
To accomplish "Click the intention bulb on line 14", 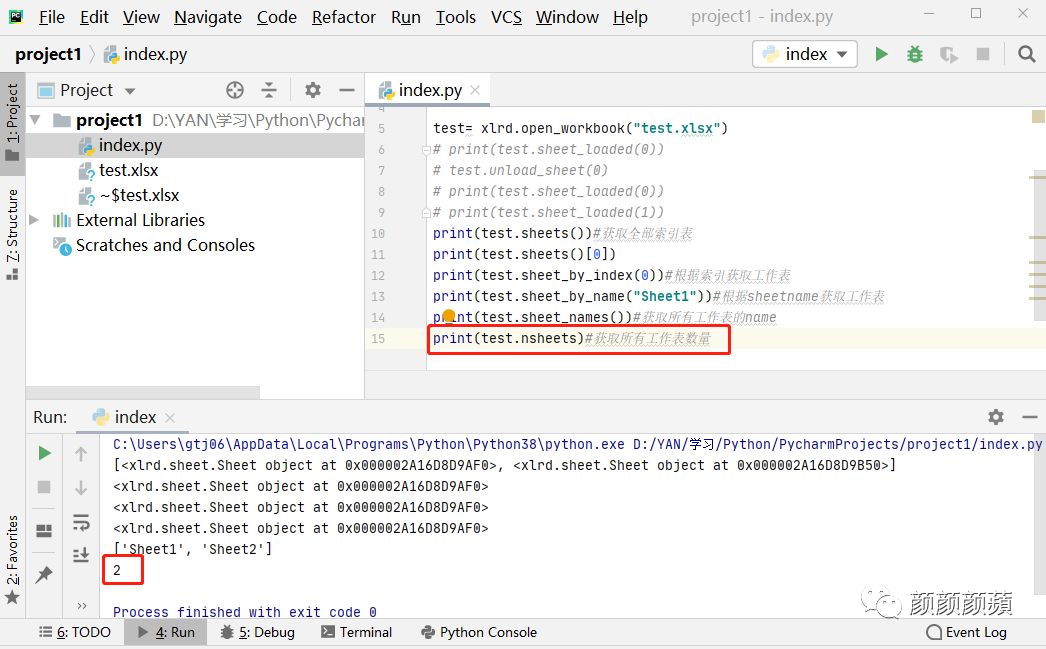I will 449,315.
